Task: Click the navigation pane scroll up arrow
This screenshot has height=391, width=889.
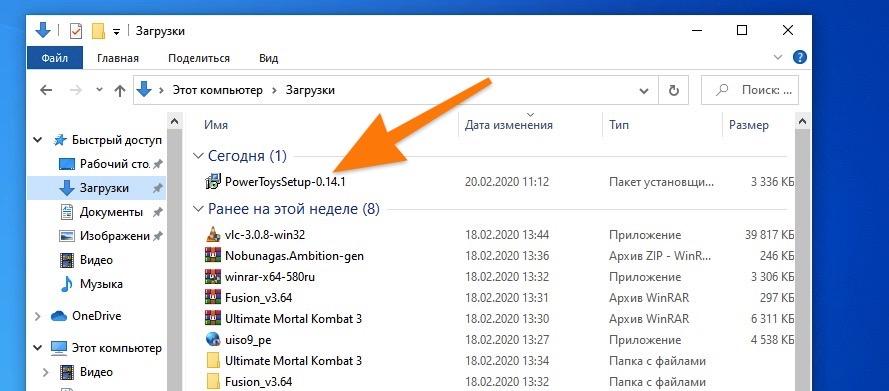Action: pyautogui.click(x=174, y=120)
